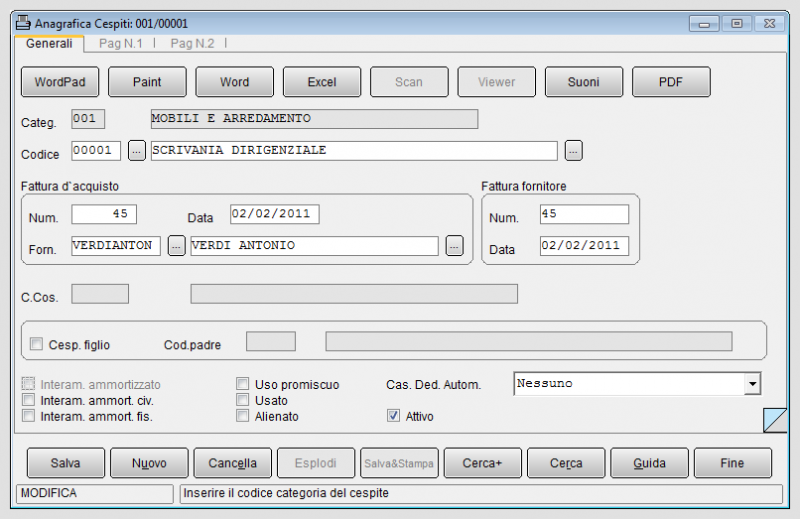Click Fattura fornitore Data field

point(584,245)
